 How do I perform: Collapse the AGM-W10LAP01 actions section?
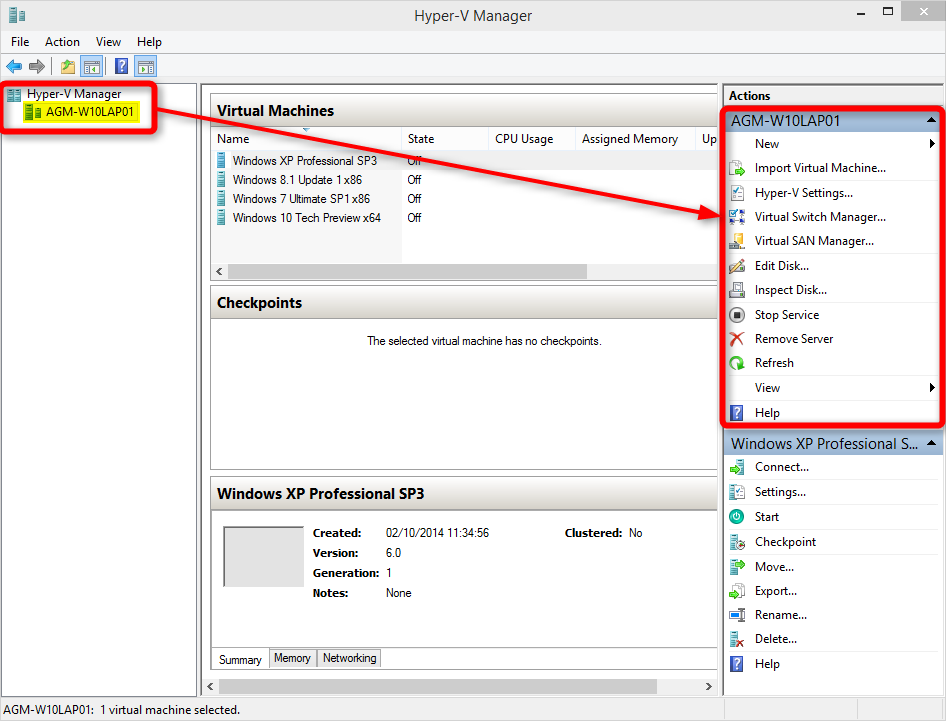click(x=932, y=121)
